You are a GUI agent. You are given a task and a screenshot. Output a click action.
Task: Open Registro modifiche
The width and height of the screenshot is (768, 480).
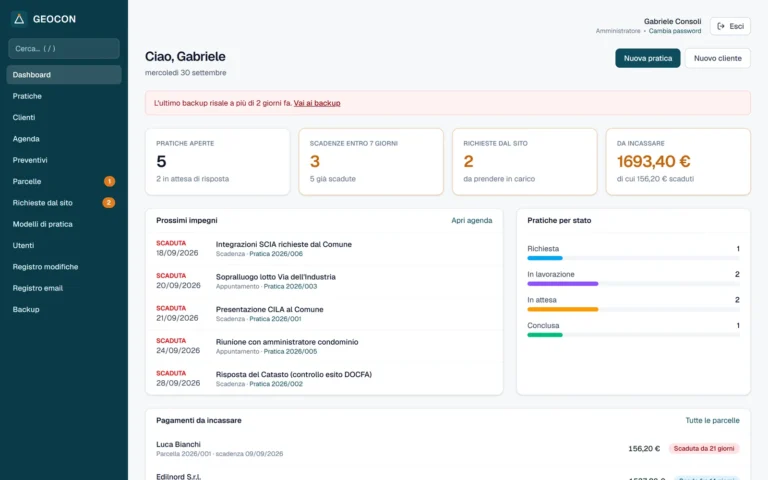coord(64,266)
